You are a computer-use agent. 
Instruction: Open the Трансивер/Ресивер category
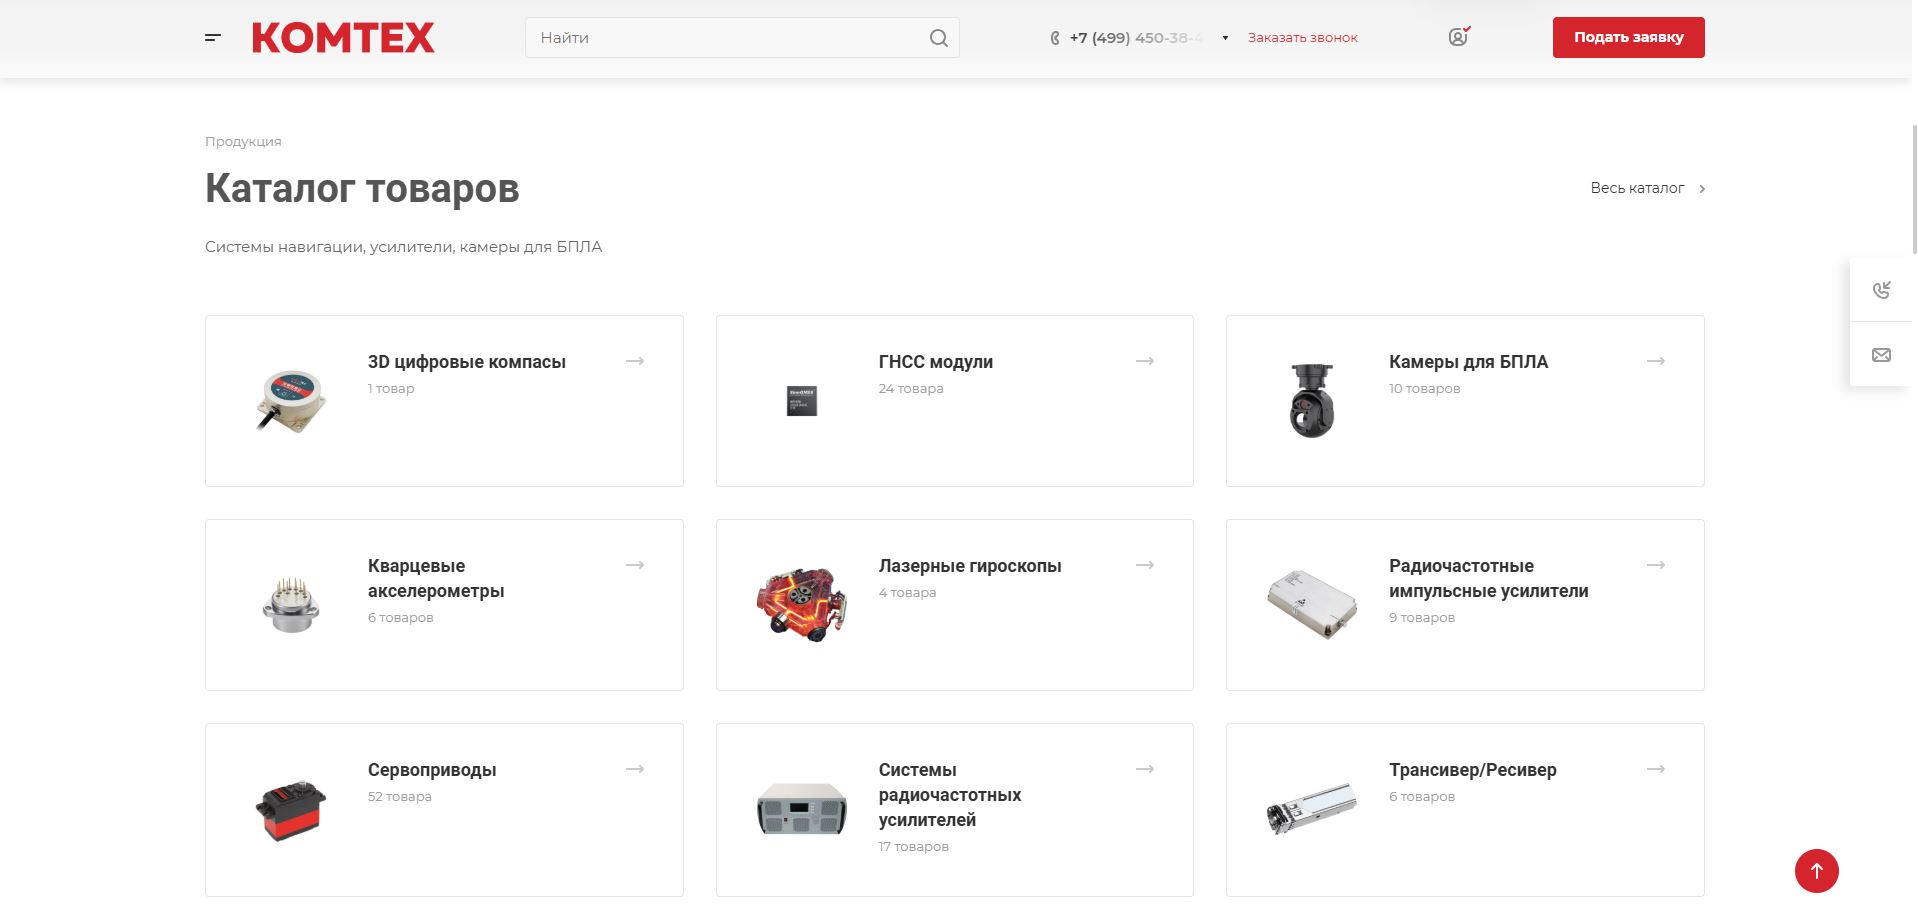pos(1472,770)
